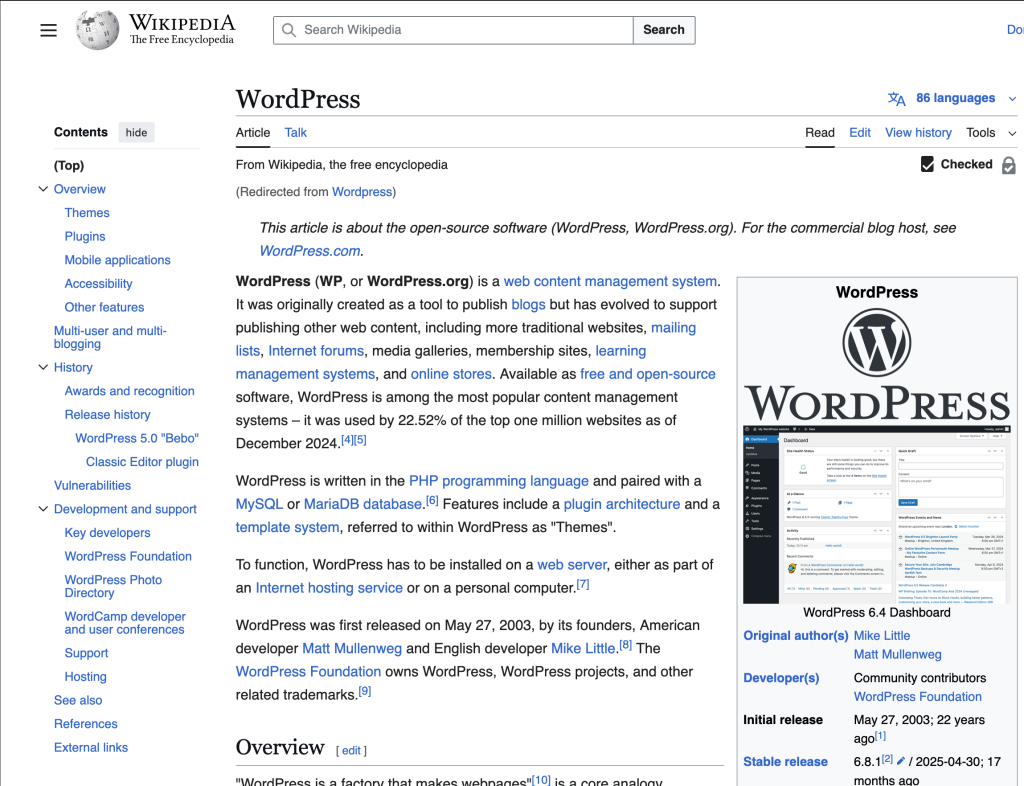Toggle the Checked checkbox
Viewport: 1024px width, 786px height.
point(927,165)
